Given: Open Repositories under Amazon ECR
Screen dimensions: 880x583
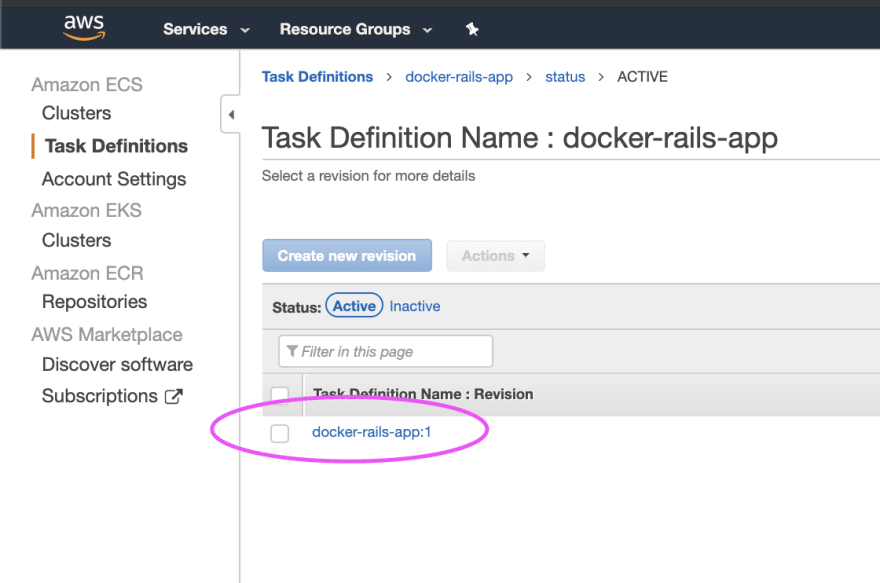Looking at the screenshot, I should [x=94, y=302].
